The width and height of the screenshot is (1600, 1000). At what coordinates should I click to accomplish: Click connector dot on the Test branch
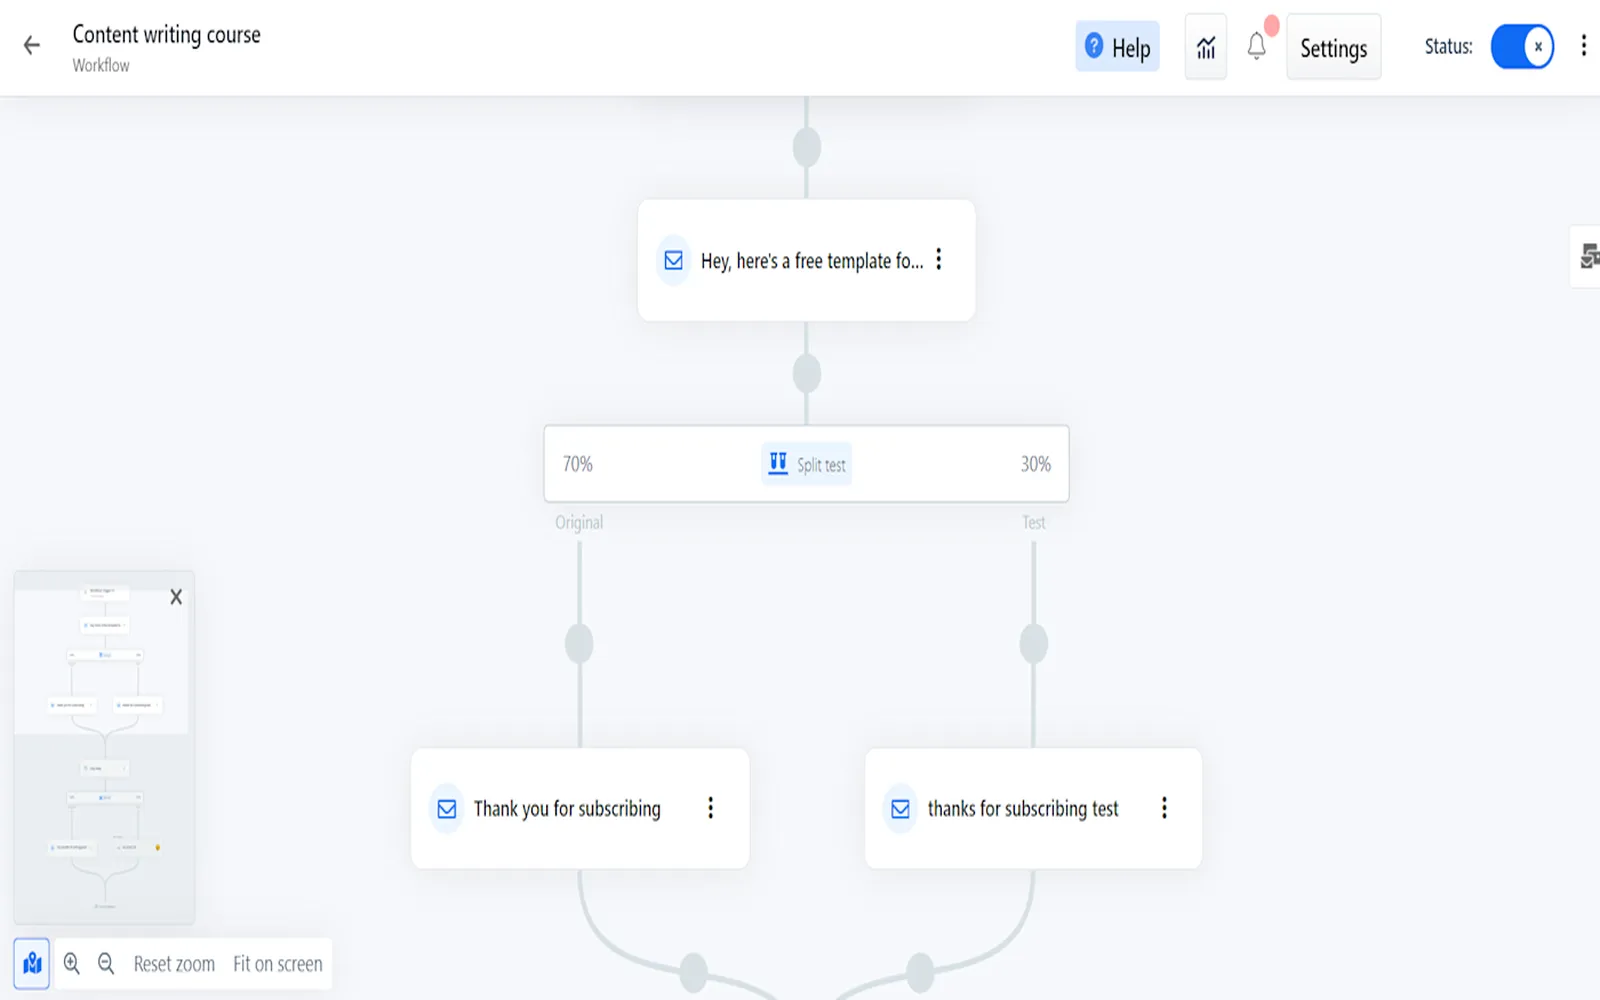pos(1034,643)
